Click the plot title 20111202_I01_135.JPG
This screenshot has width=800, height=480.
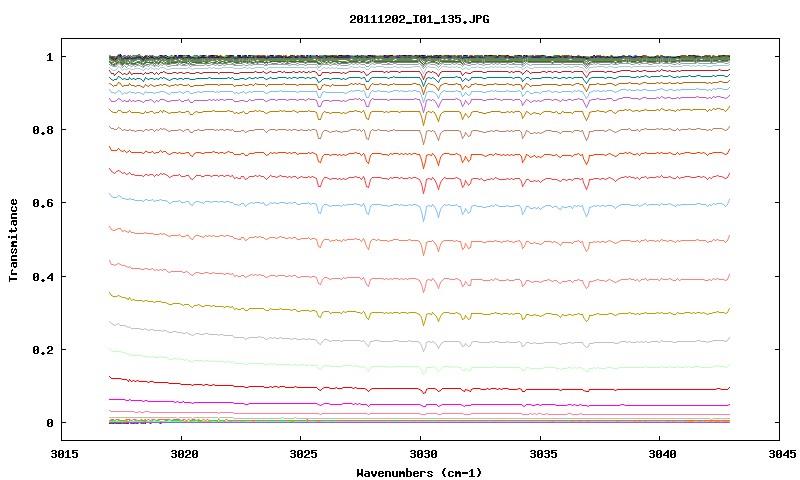(419, 19)
